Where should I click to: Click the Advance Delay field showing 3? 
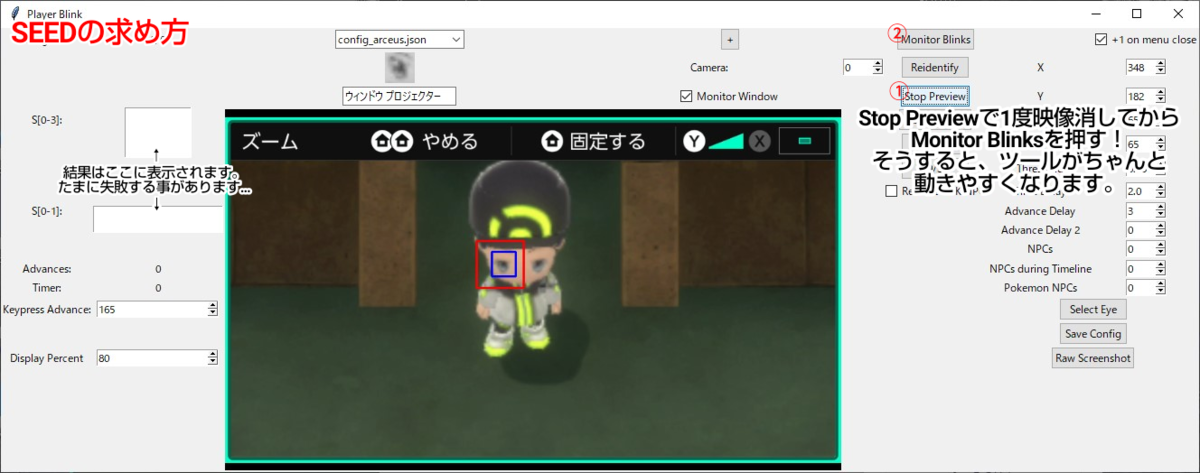[1139, 211]
